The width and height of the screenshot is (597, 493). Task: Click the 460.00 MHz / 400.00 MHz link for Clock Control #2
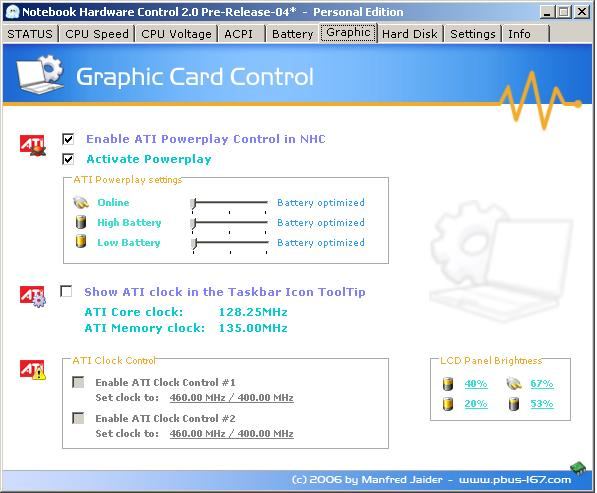coord(231,434)
